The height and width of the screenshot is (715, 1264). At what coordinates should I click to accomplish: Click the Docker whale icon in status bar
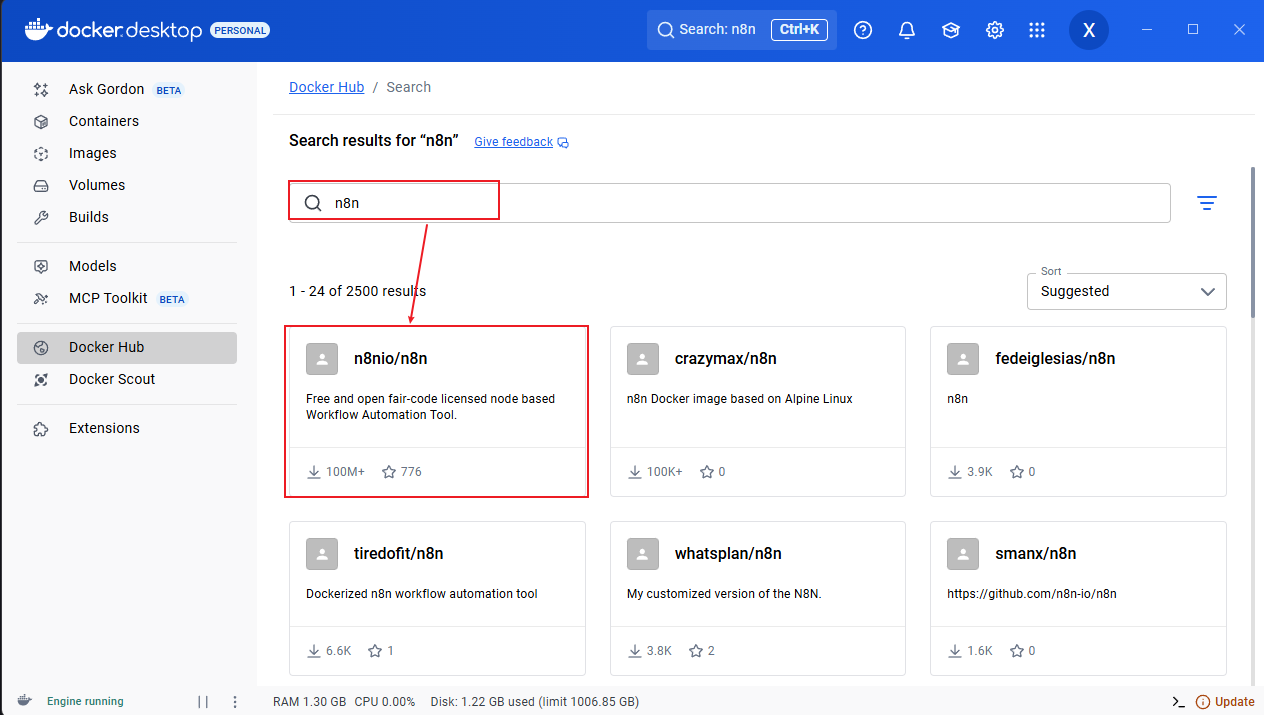(25, 701)
